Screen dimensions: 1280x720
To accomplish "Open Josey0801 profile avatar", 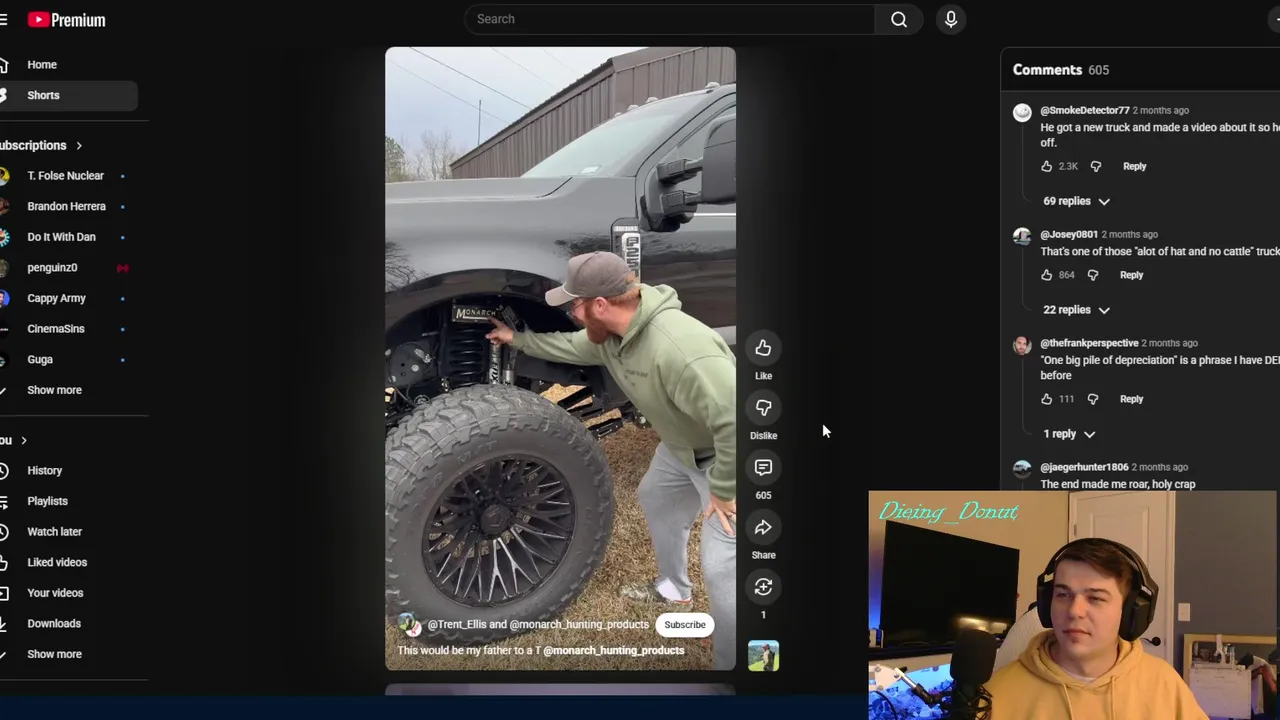I will click(x=1022, y=237).
